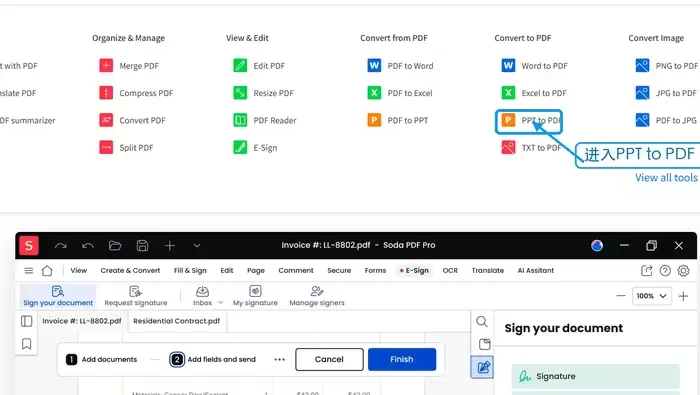
Task: Open the Resize PDF tool
Action: pyautogui.click(x=263, y=93)
